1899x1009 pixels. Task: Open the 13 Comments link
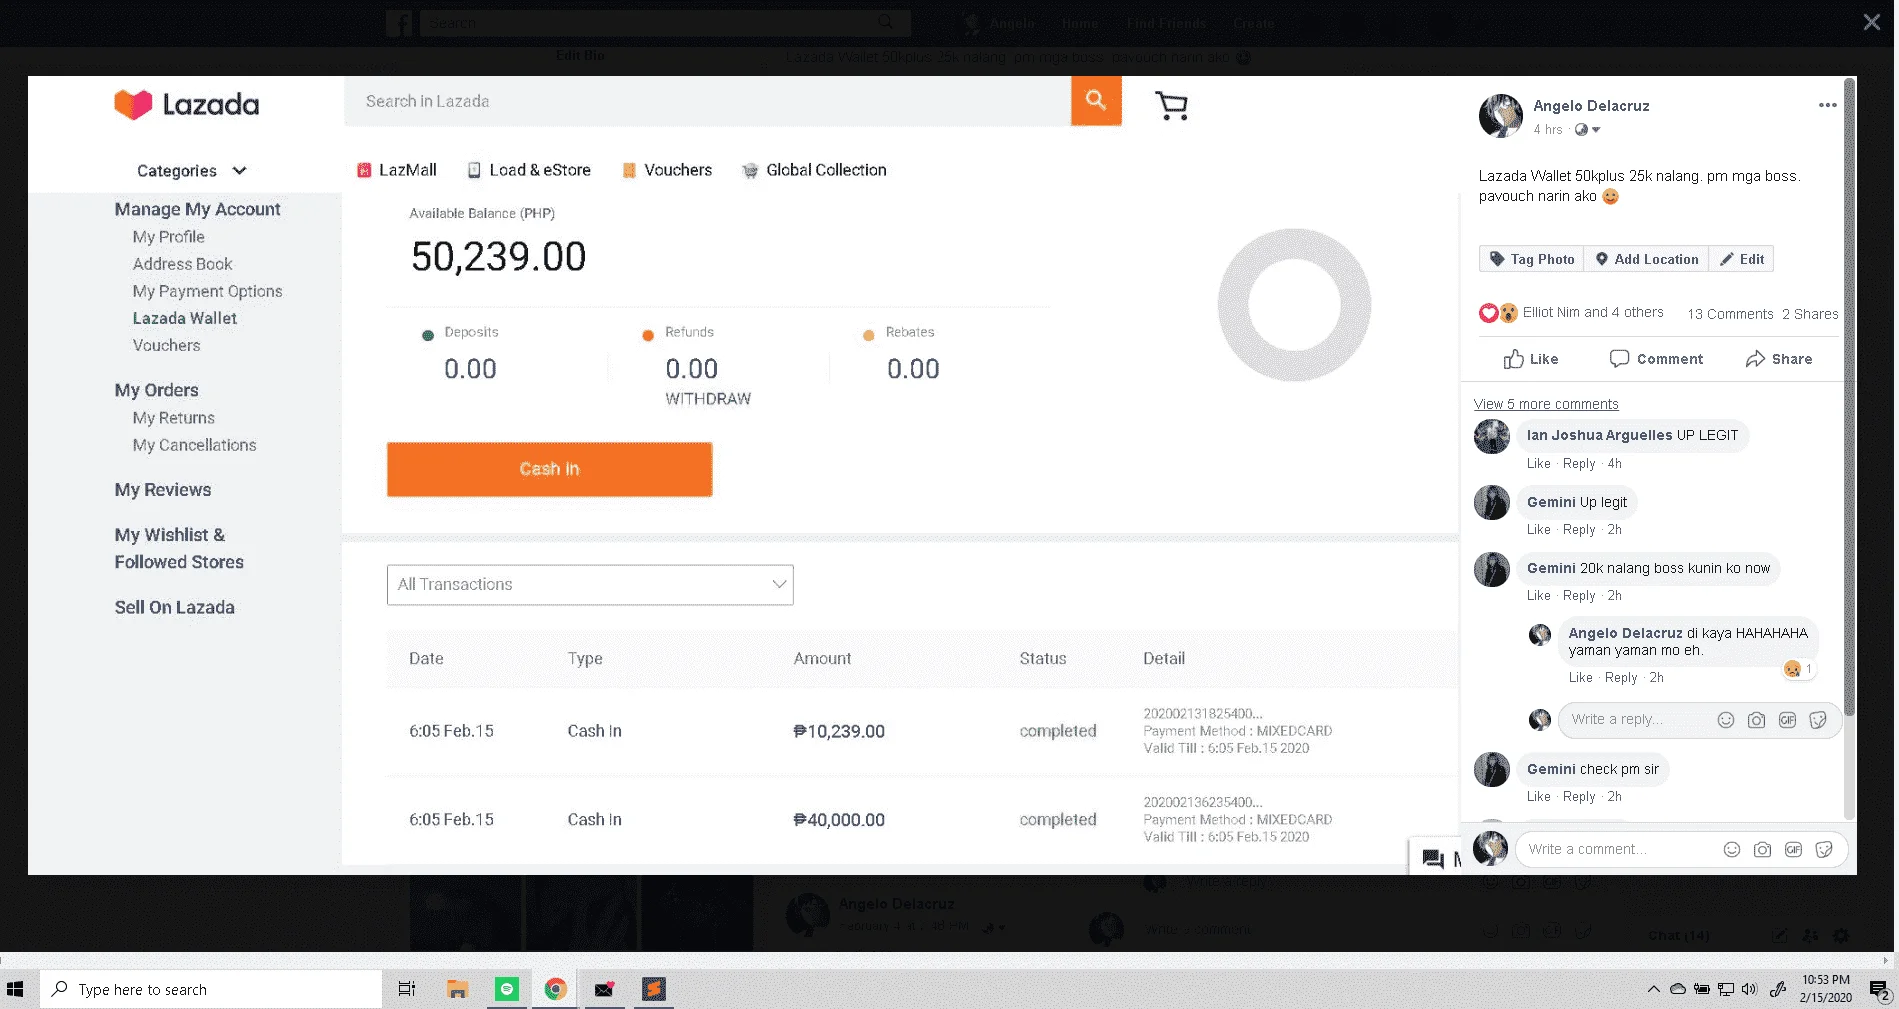tap(1730, 314)
